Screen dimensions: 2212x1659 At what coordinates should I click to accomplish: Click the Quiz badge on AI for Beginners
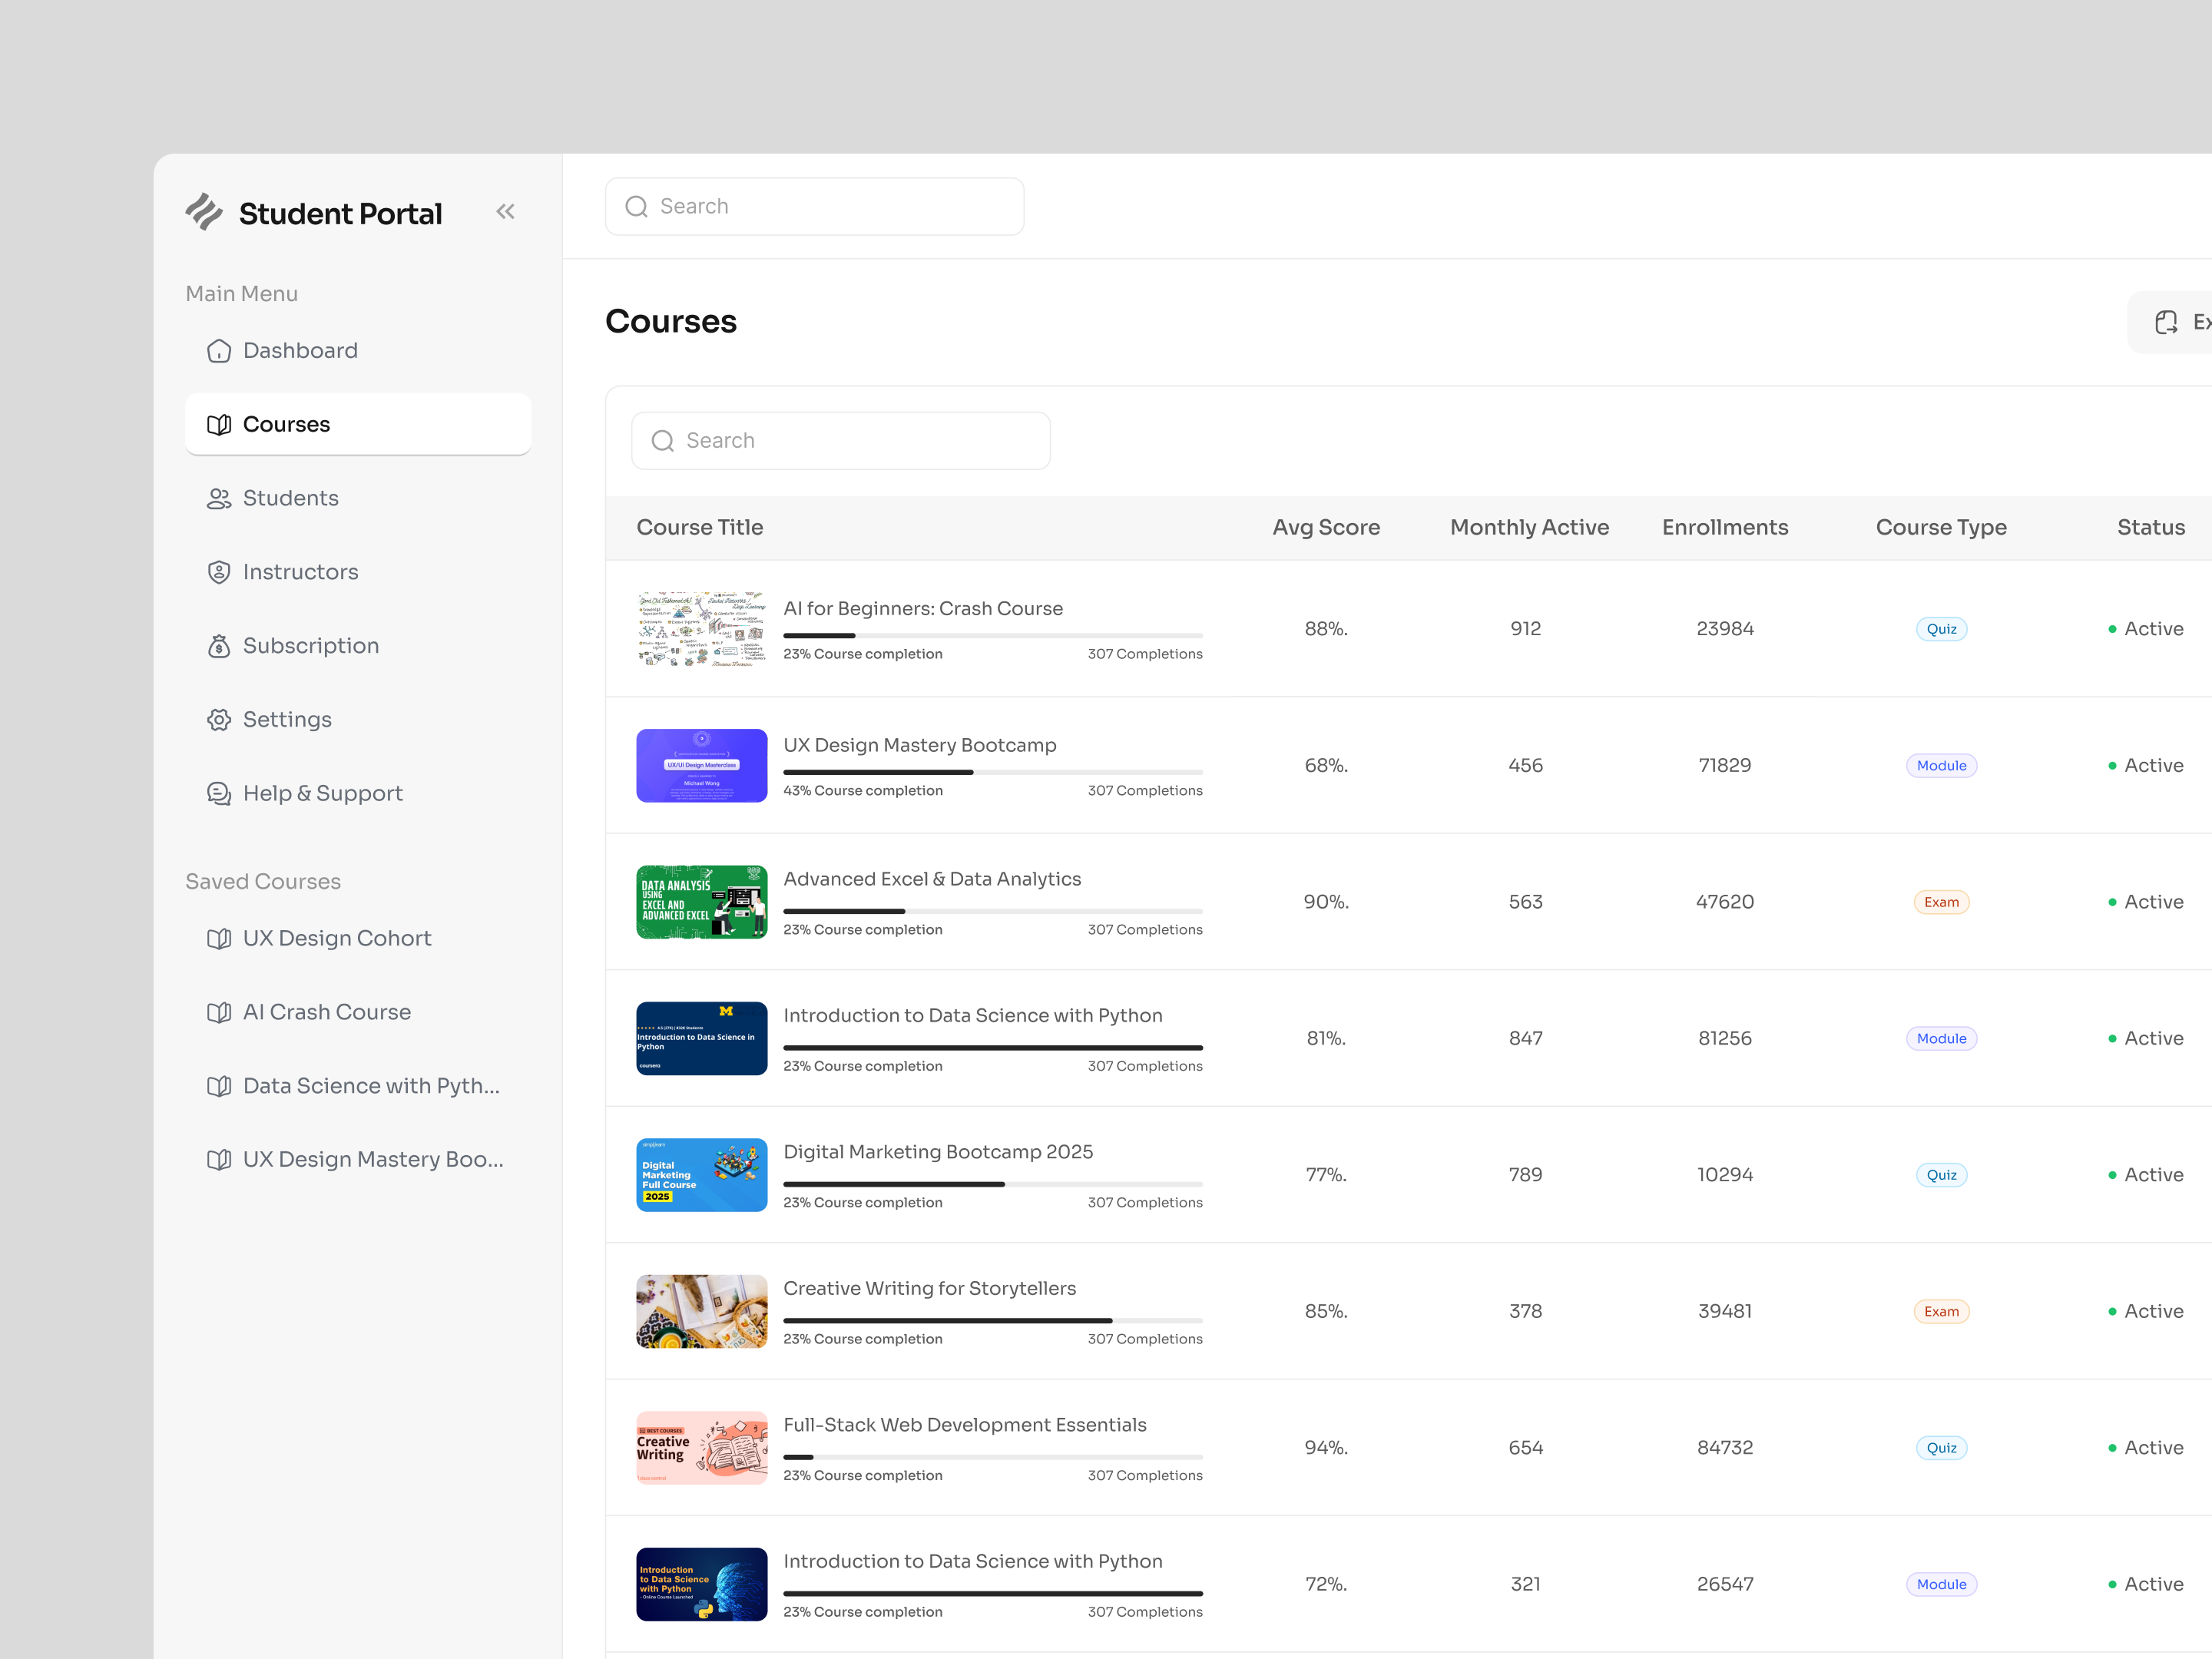[x=1941, y=628]
